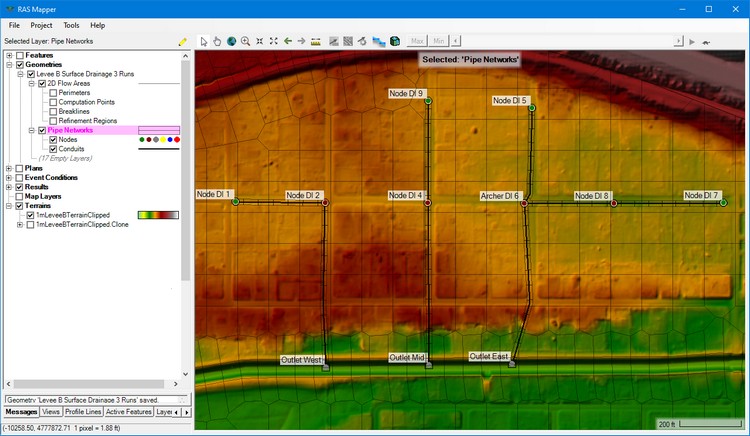This screenshot has height=436, width=750.
Task: Open the Tools menu
Action: (71, 24)
